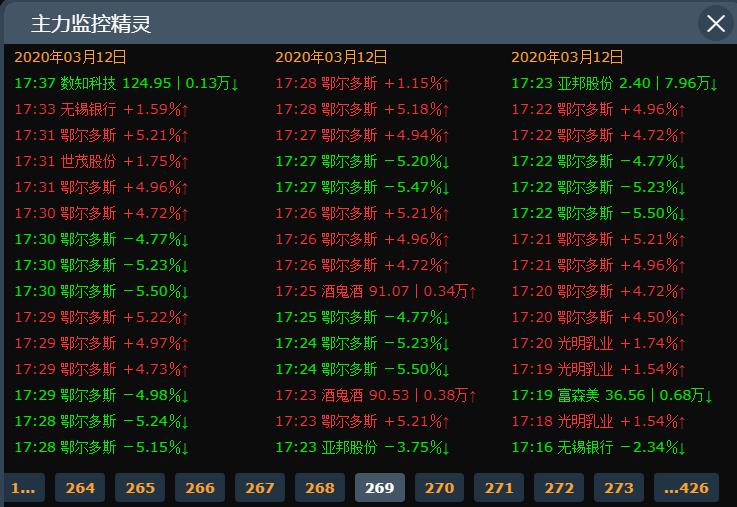The image size is (737, 507).
Task: Select 17:26 鄂尔多斯 +4.72% row
Action: click(362, 265)
